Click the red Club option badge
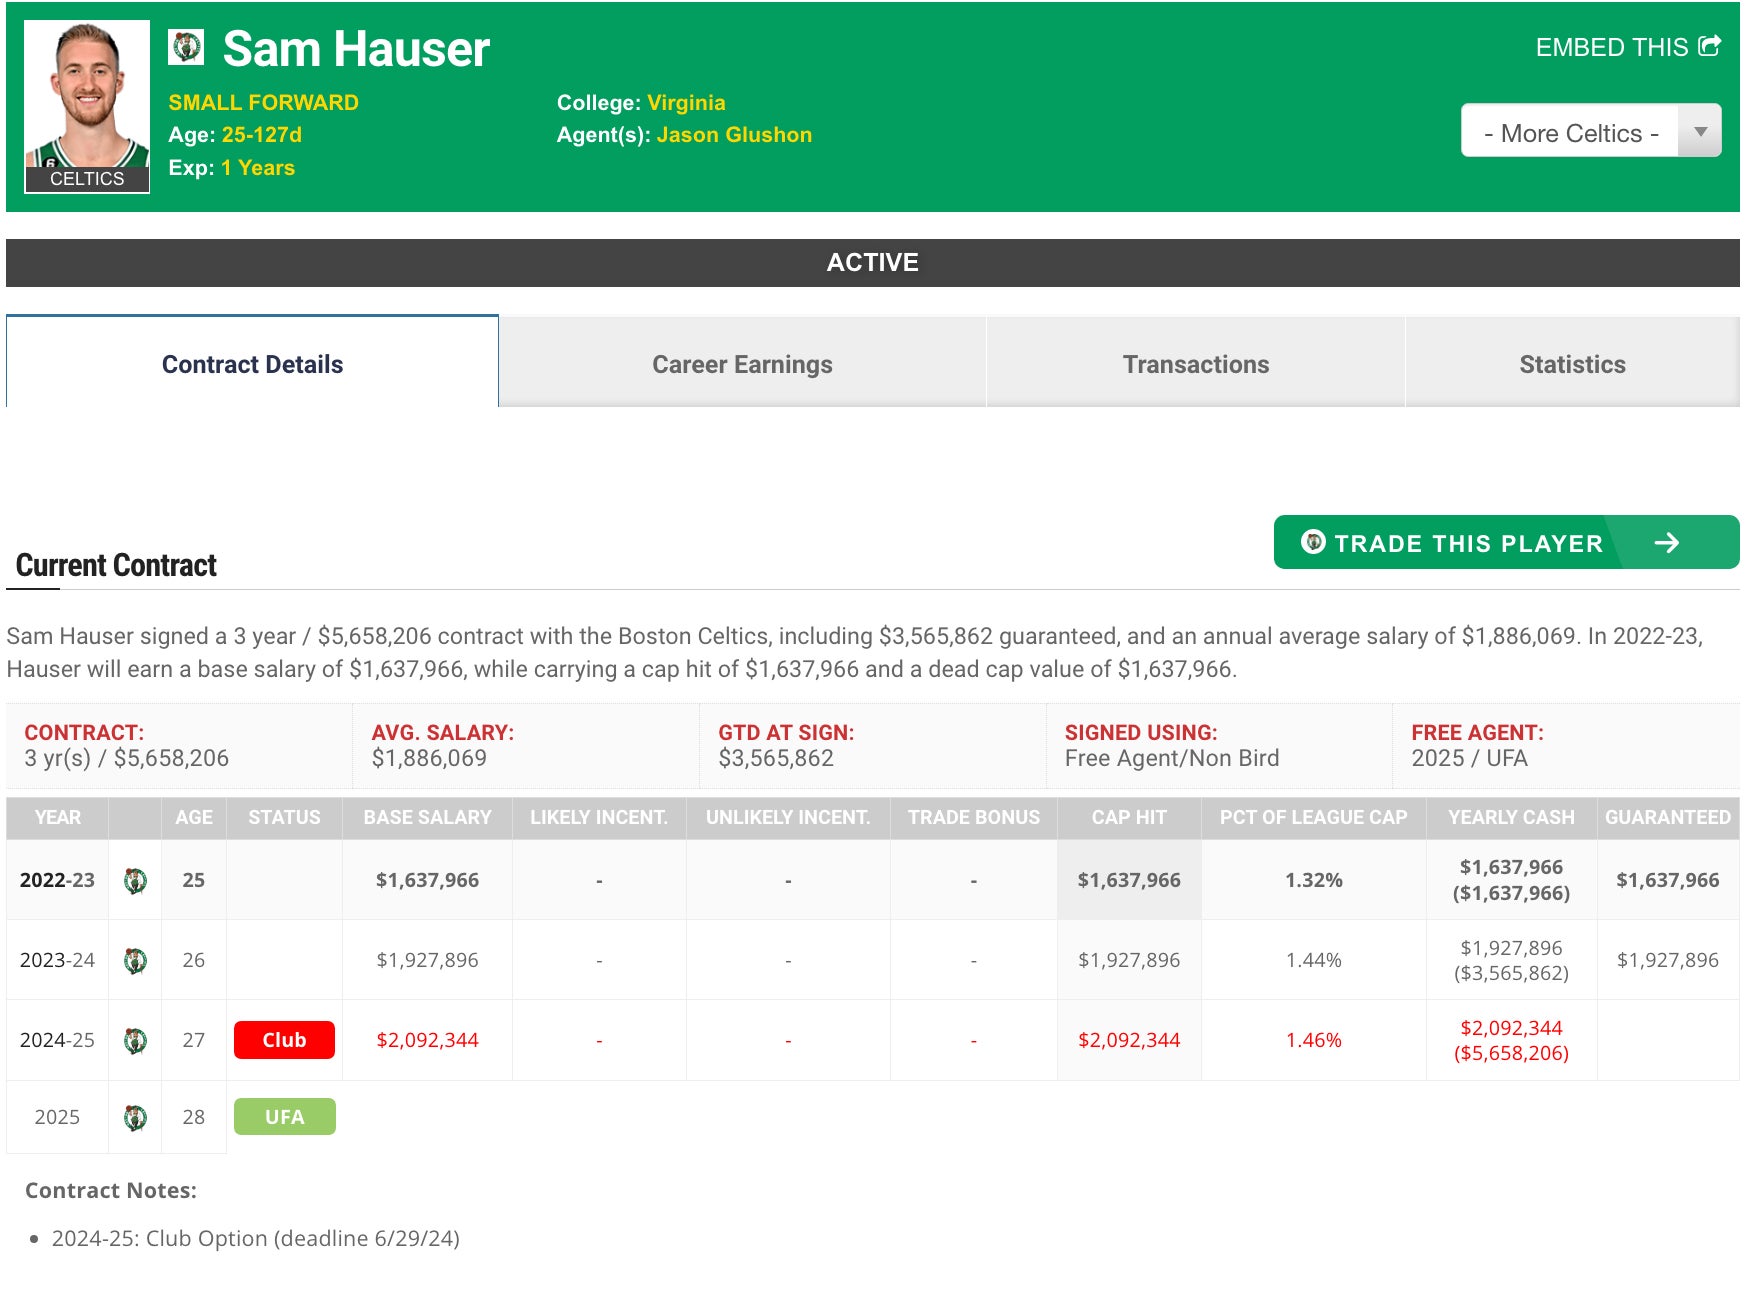 click(x=284, y=1040)
